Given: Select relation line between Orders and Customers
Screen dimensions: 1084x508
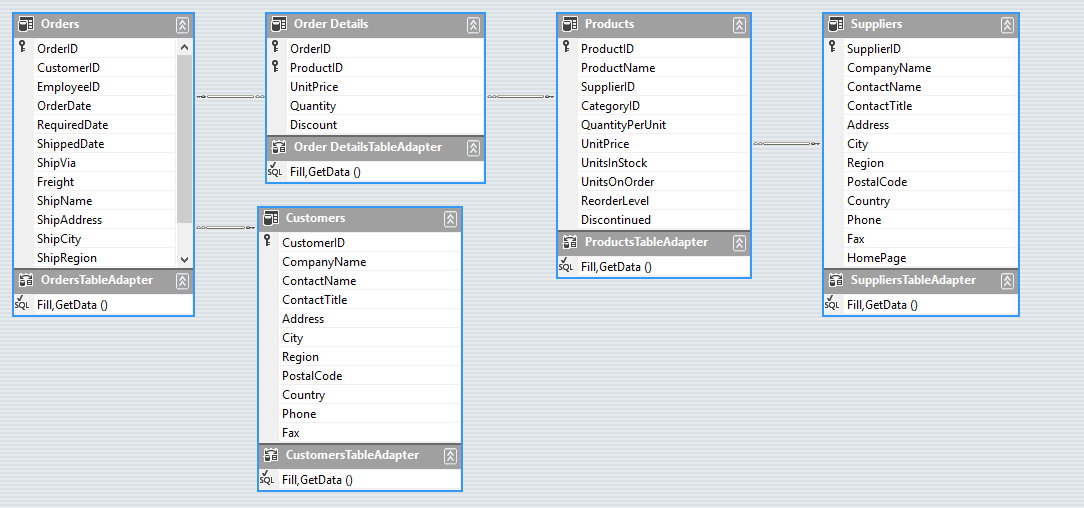Looking at the screenshot, I should pyautogui.click(x=226, y=227).
